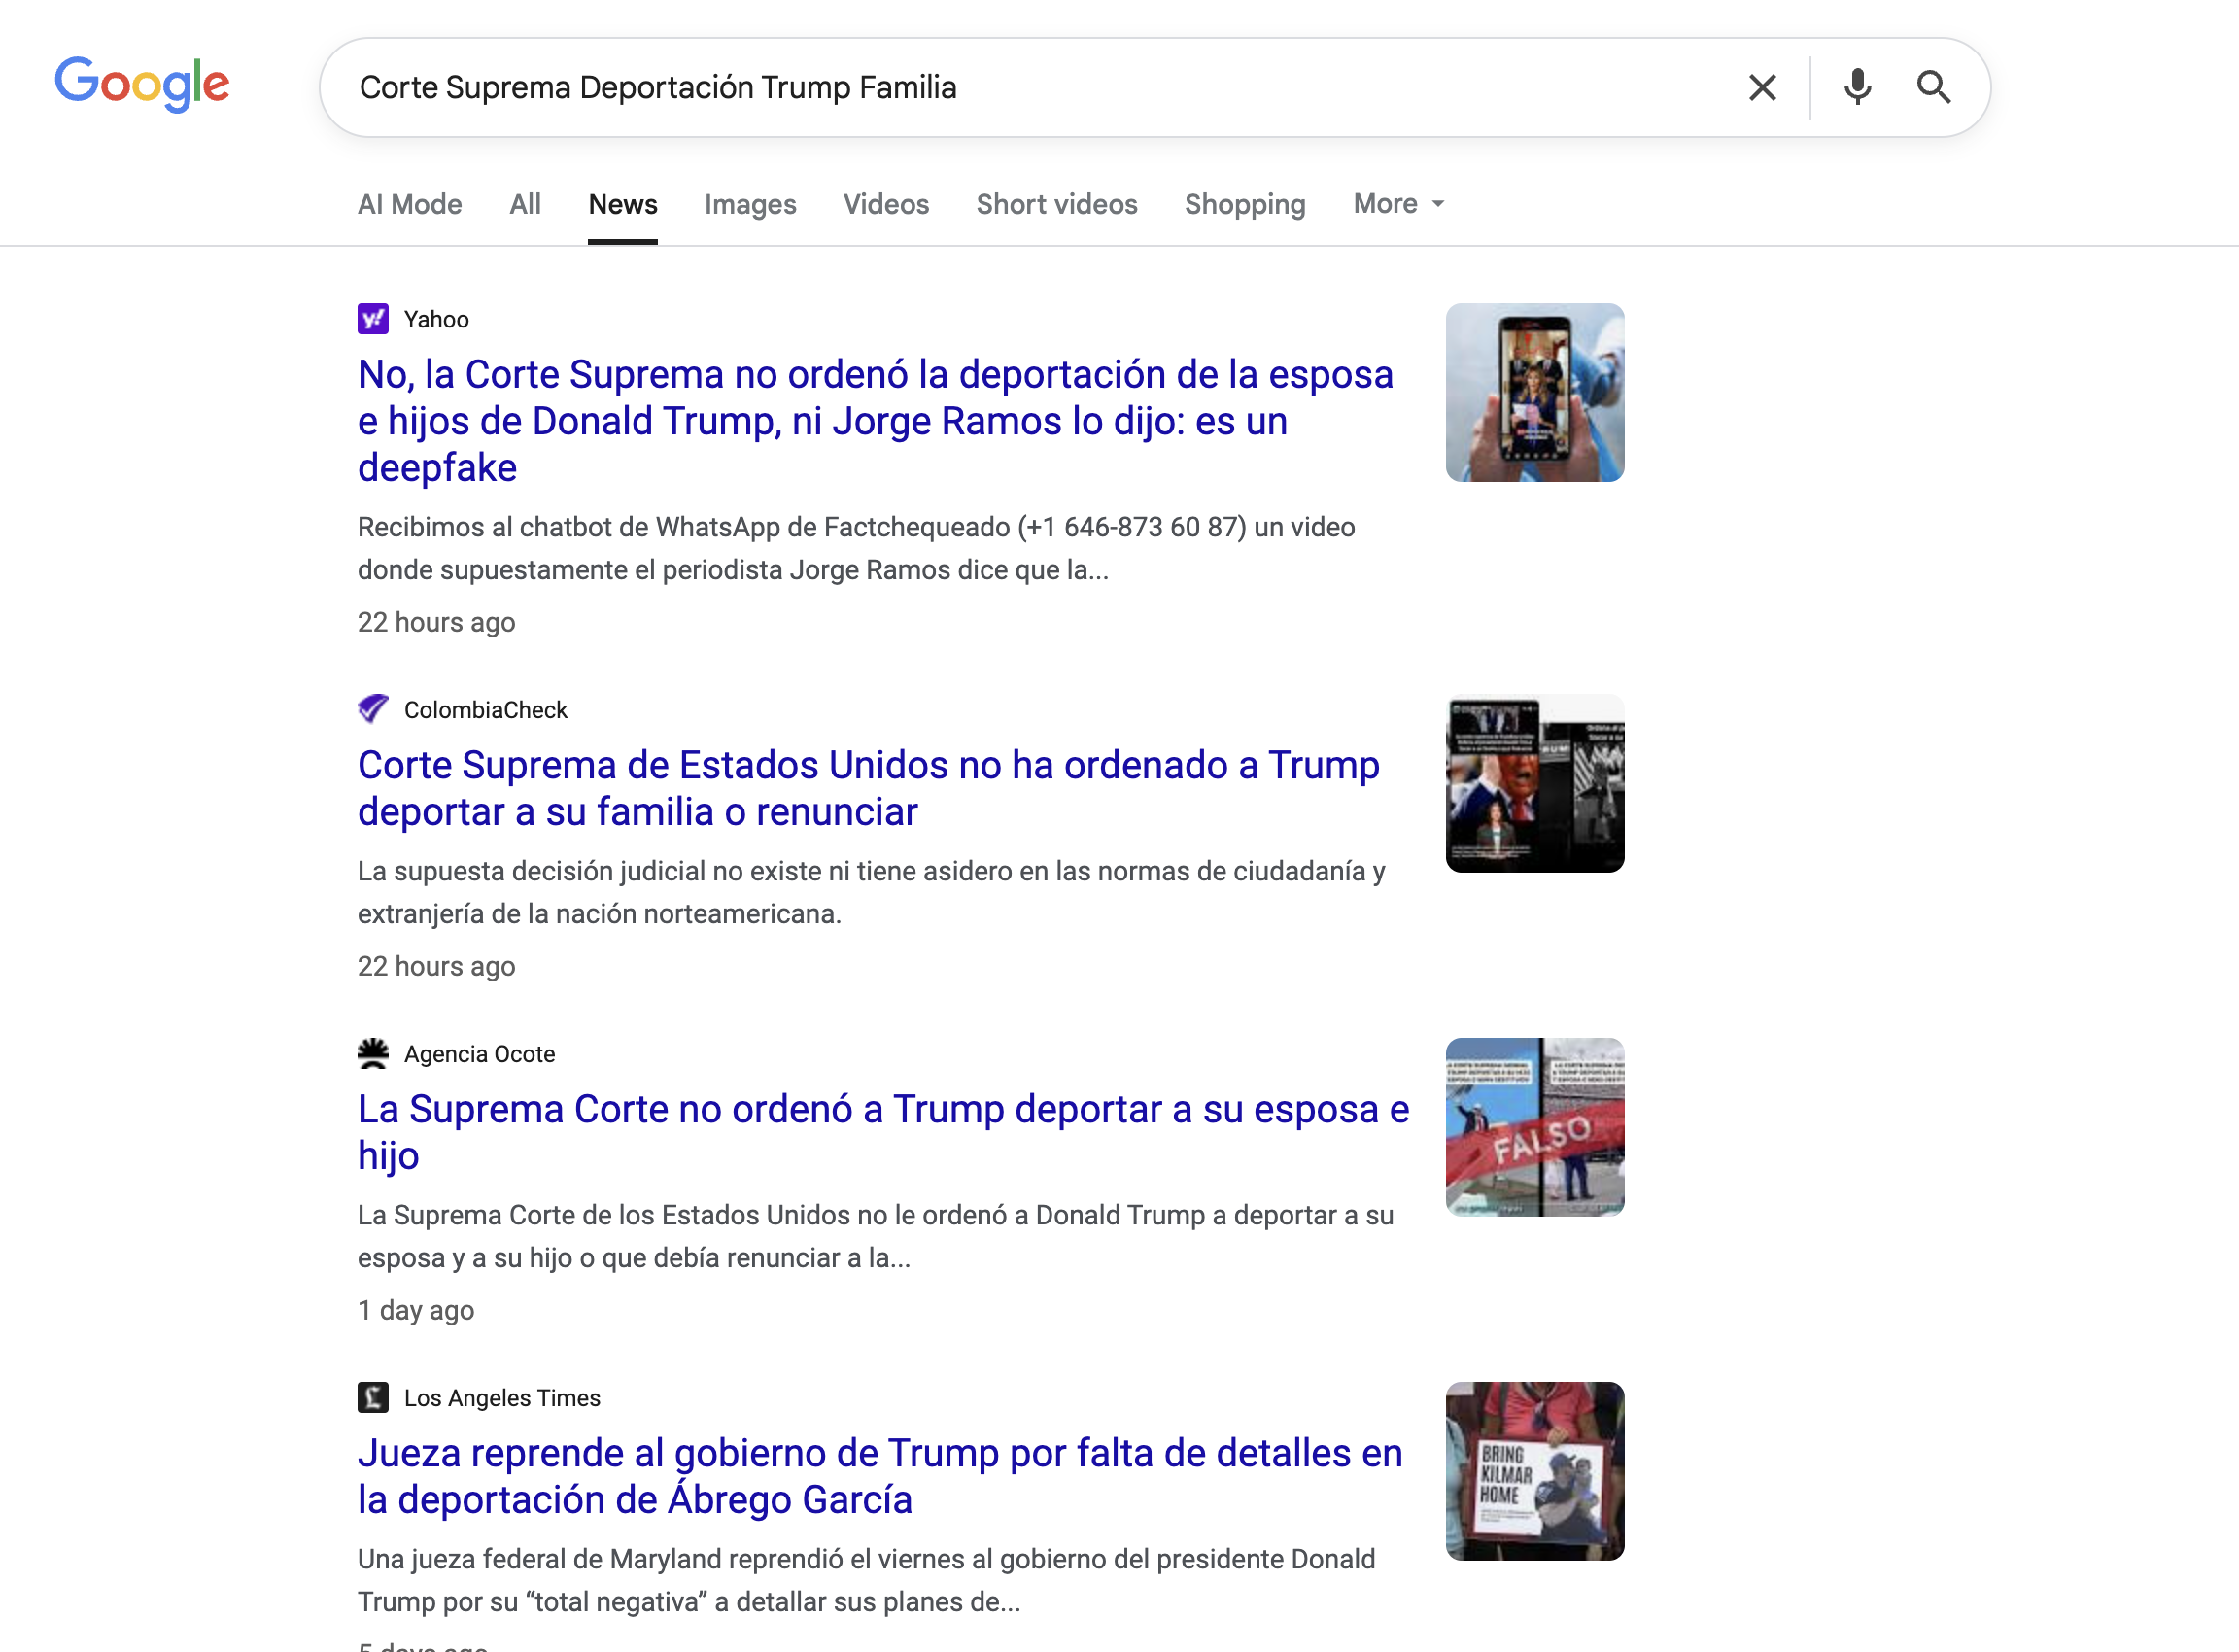Click snippet 'Una jueza federal de Maryland'
The image size is (2239, 1652).
(866, 1580)
